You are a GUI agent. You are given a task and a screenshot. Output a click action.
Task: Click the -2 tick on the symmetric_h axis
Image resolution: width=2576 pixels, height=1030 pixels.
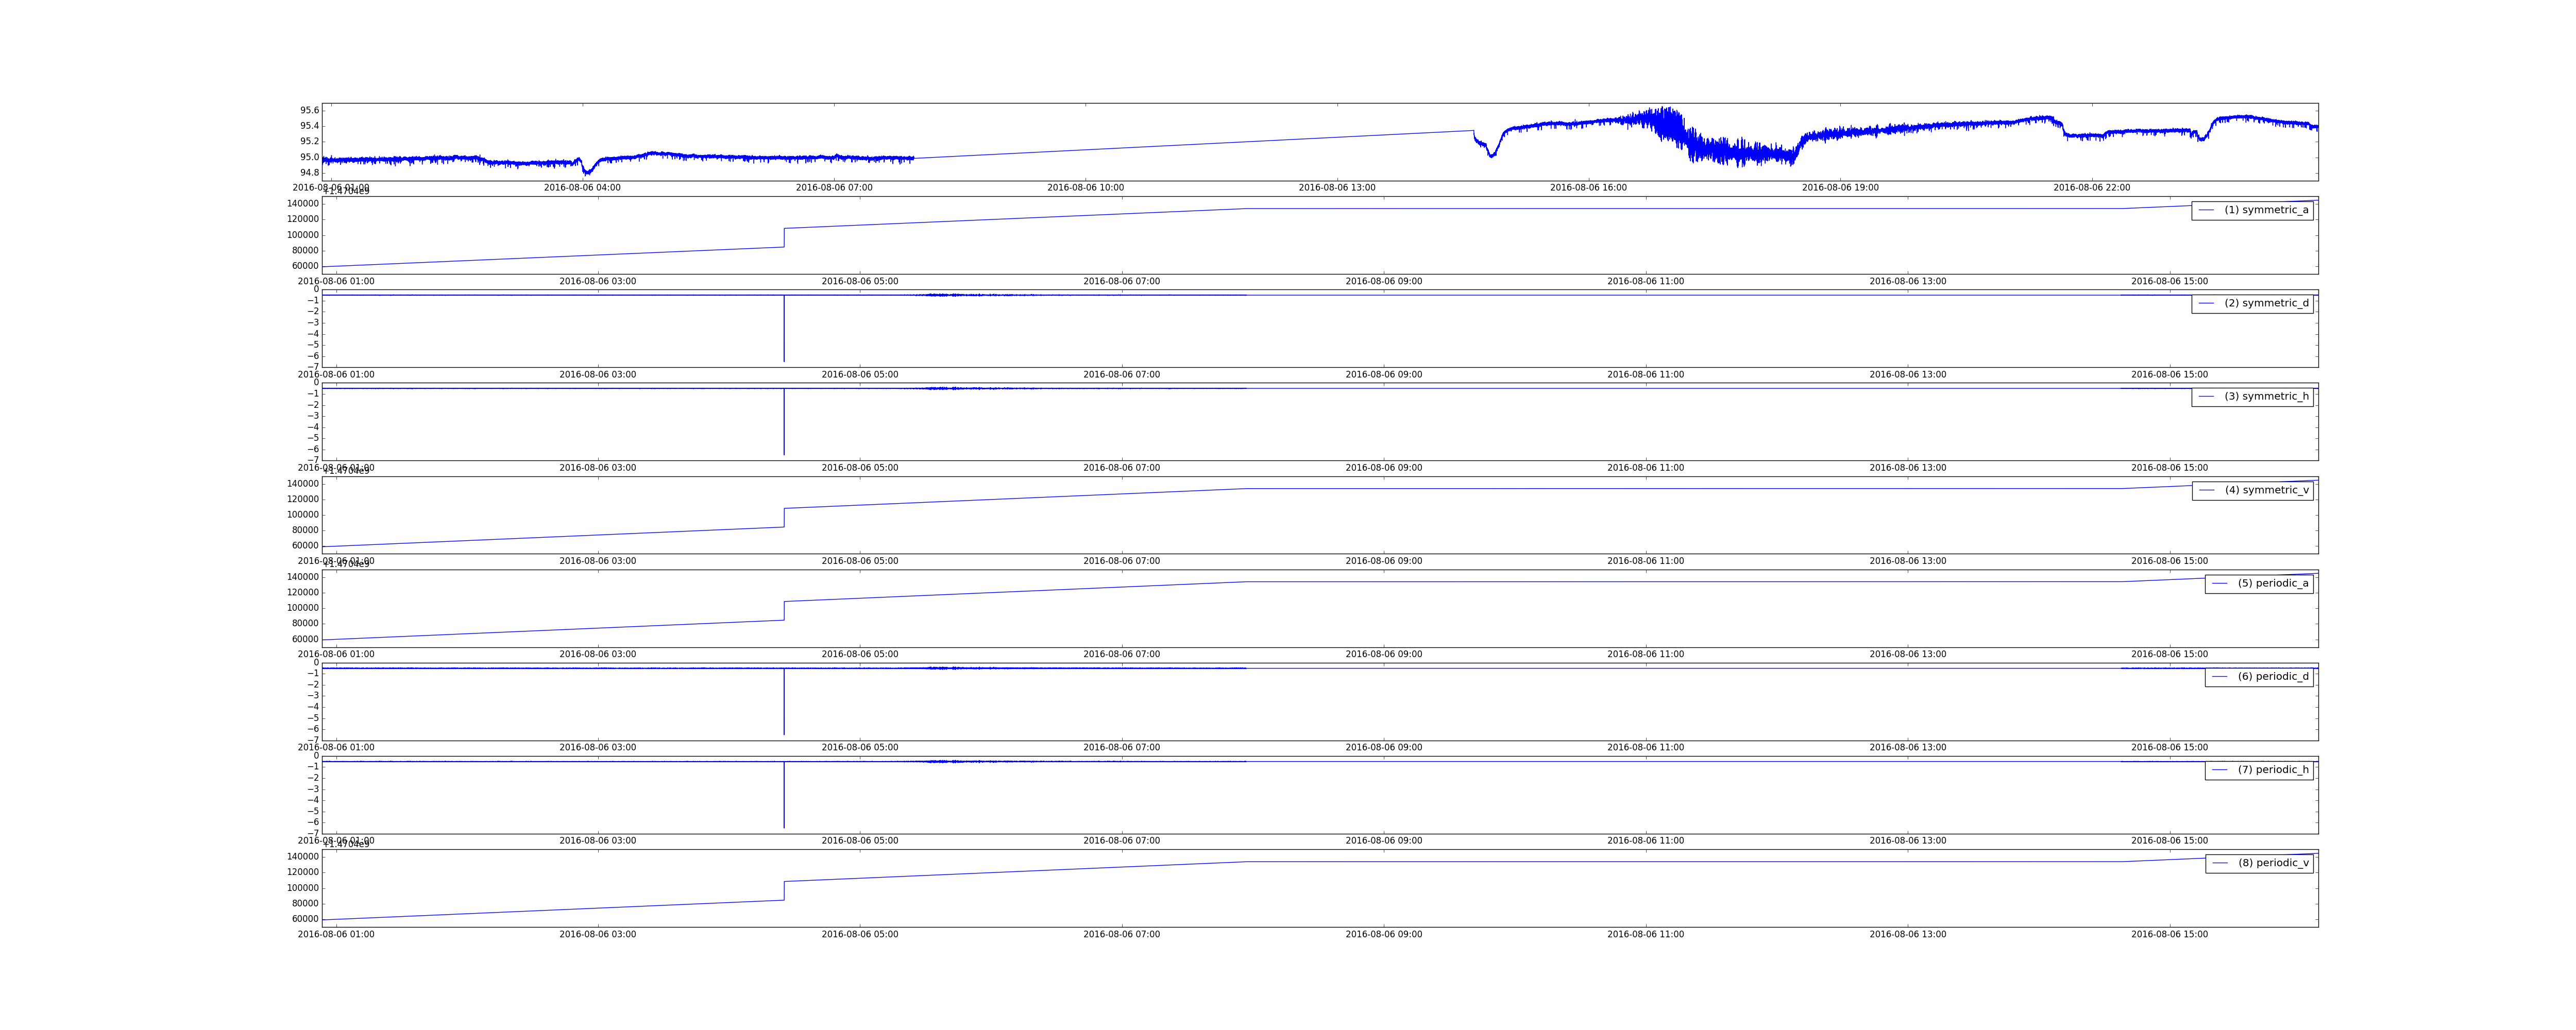click(313, 405)
